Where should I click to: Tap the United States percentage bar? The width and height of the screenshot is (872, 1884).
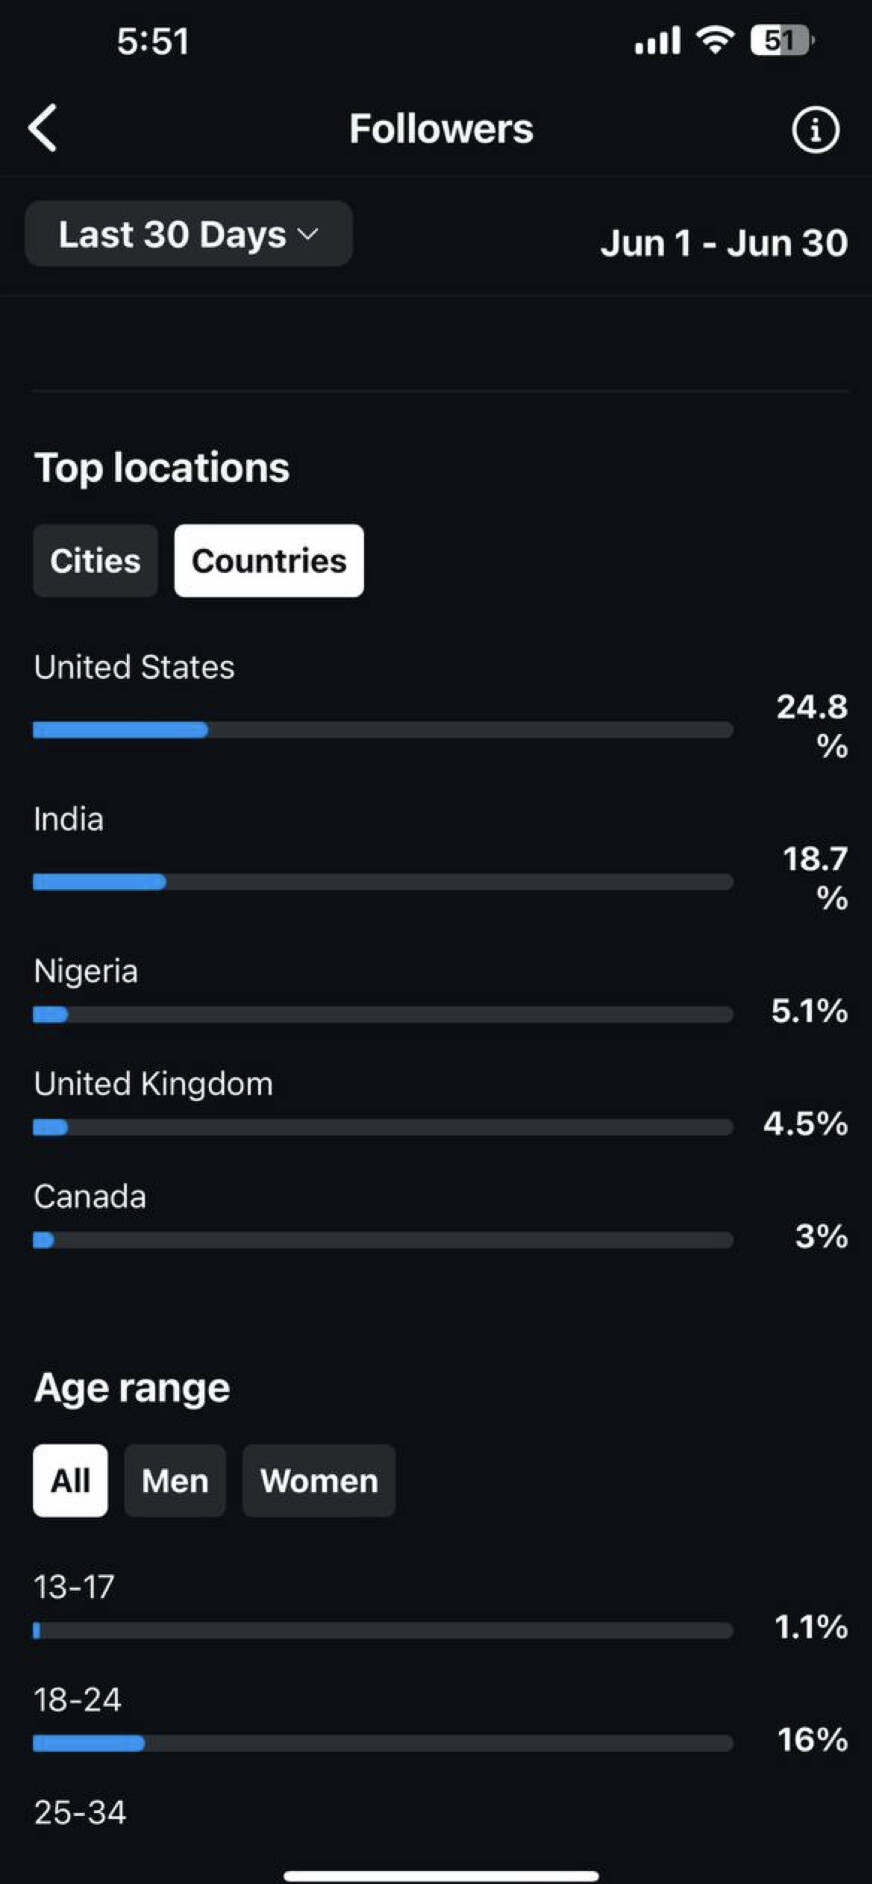tap(382, 730)
